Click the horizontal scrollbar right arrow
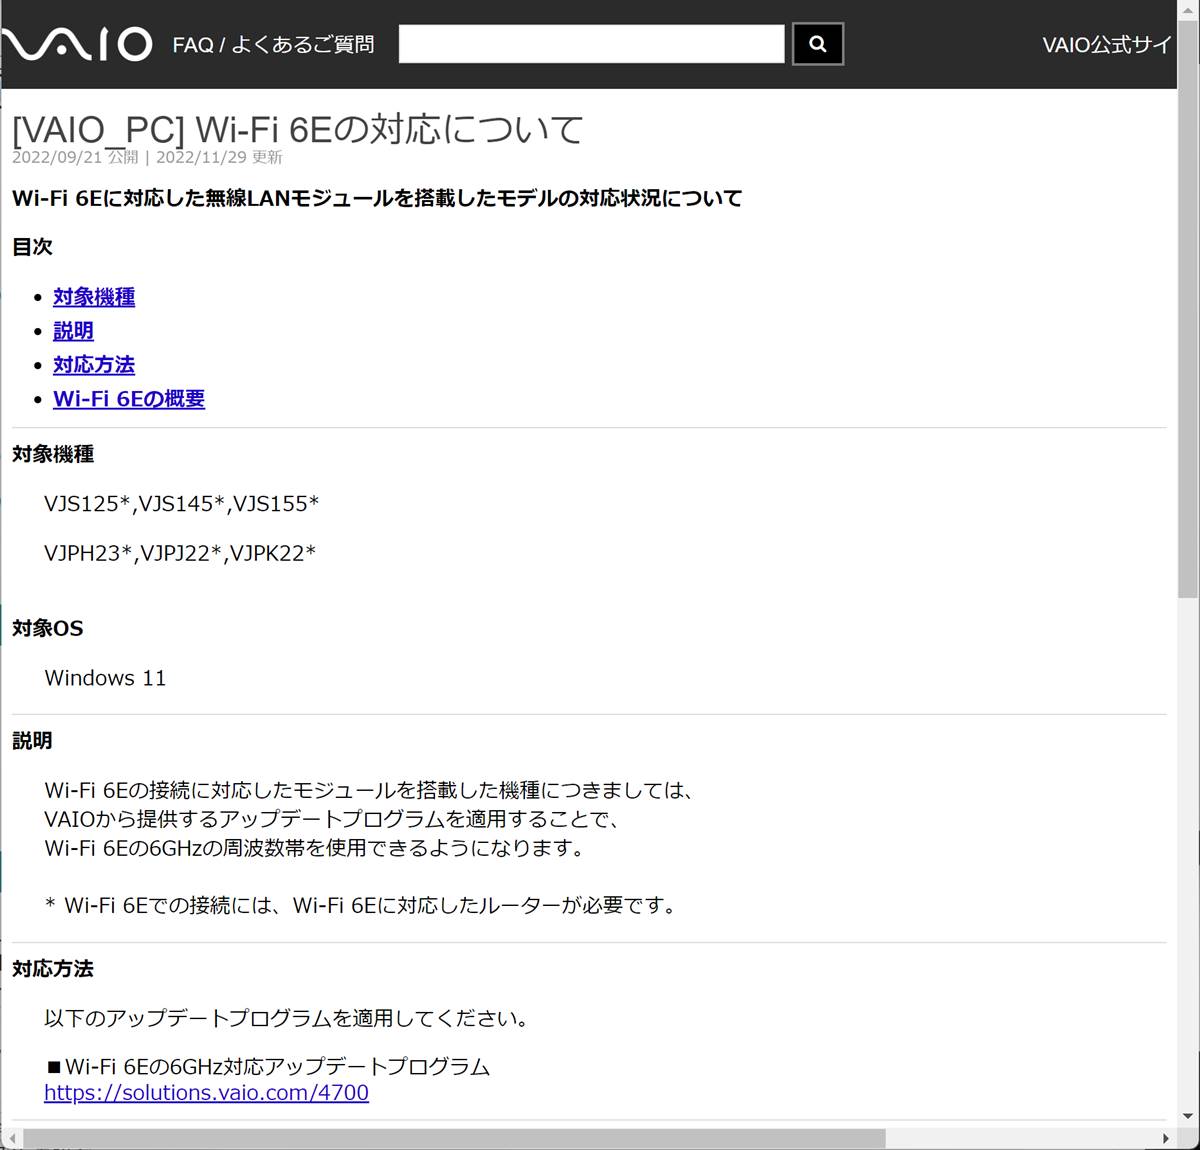Image resolution: width=1200 pixels, height=1150 pixels. [x=1166, y=1139]
